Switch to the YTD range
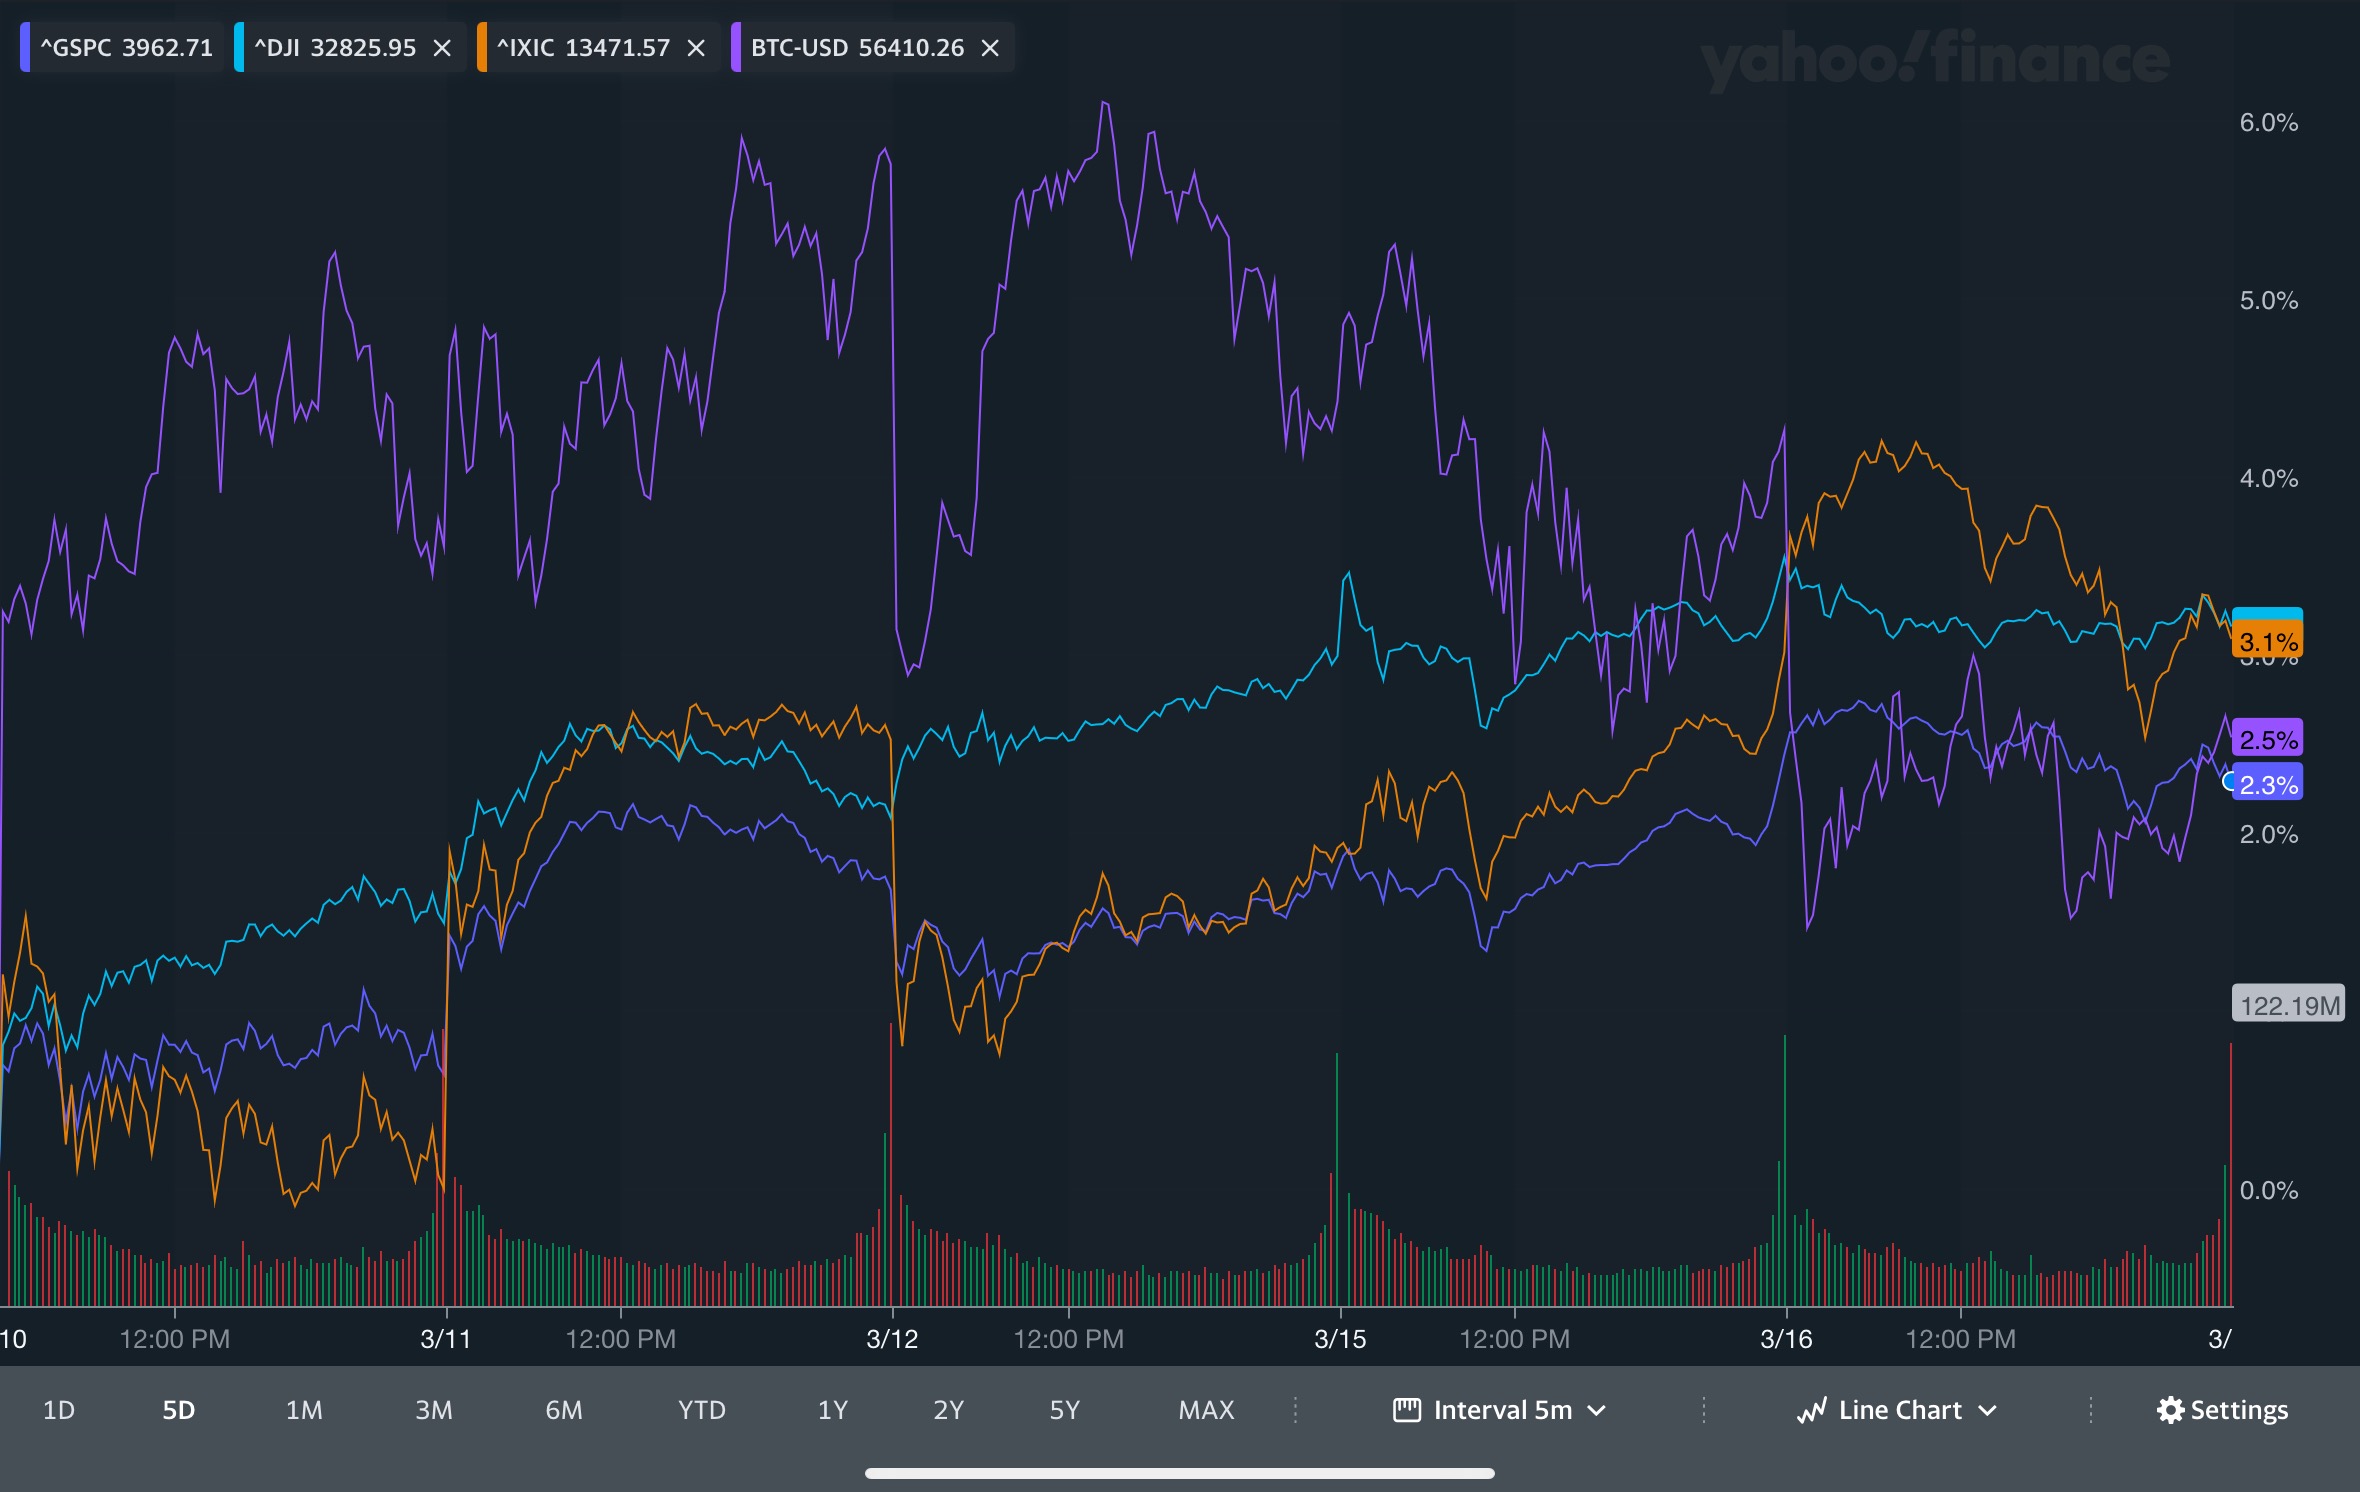The width and height of the screenshot is (2360, 1492). (701, 1410)
